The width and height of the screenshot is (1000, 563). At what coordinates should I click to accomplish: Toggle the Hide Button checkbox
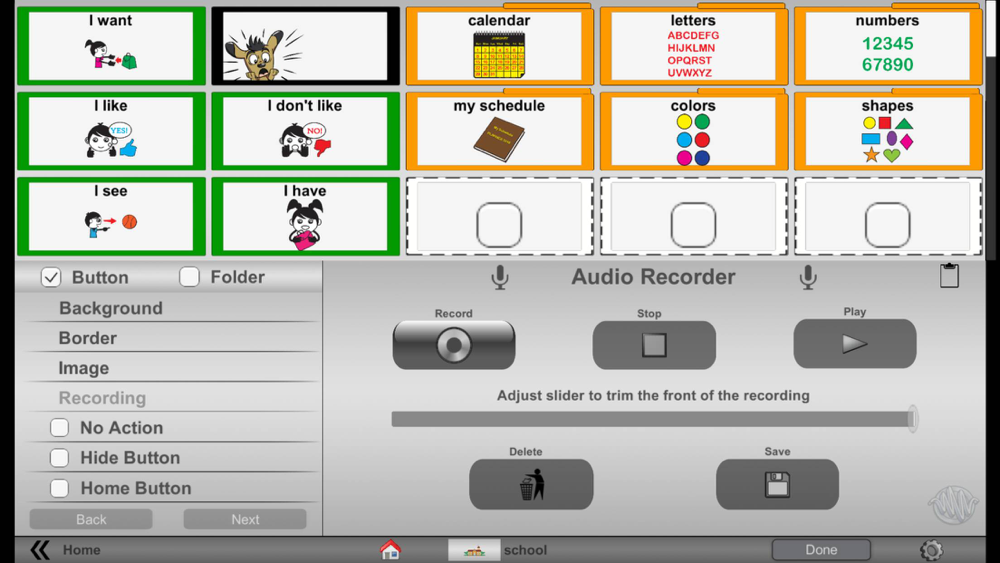pos(59,457)
